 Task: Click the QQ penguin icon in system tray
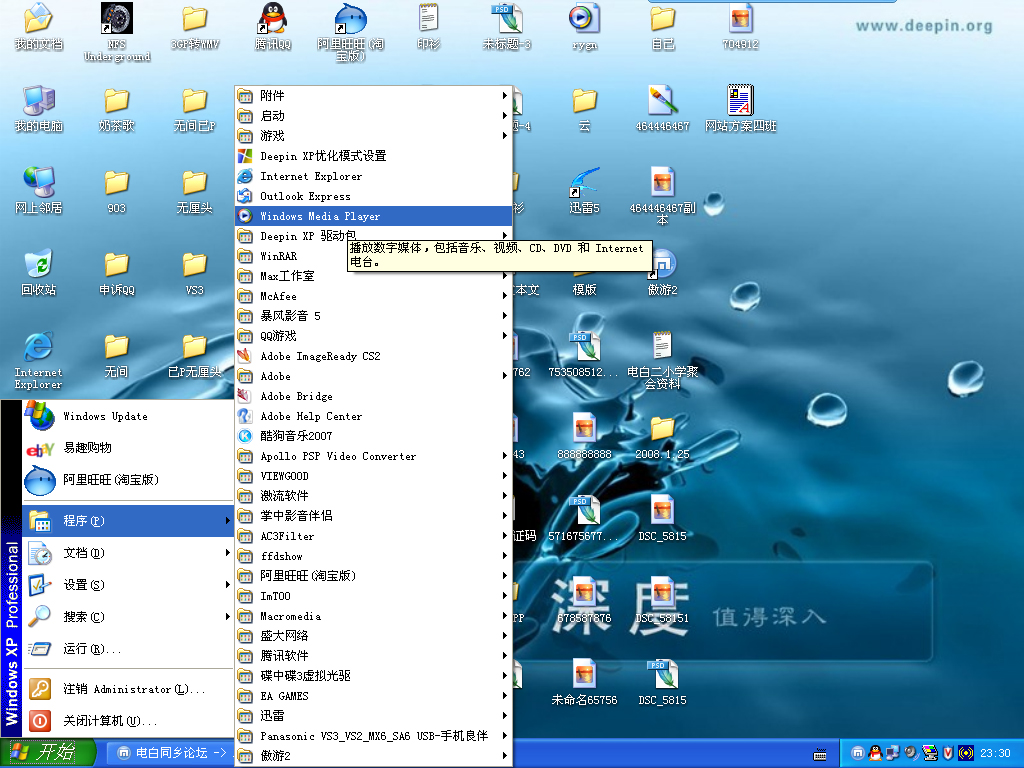[875, 753]
